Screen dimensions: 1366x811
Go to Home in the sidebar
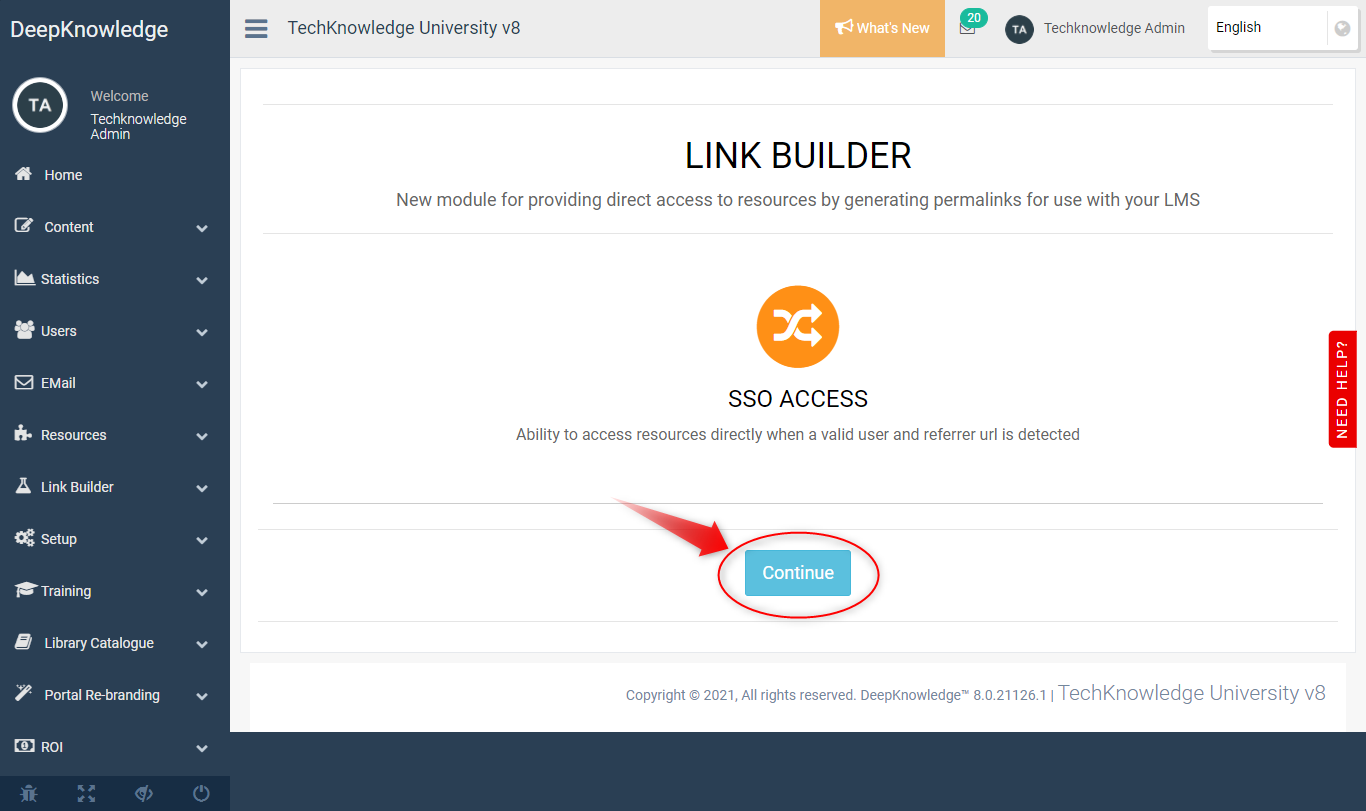[115, 175]
